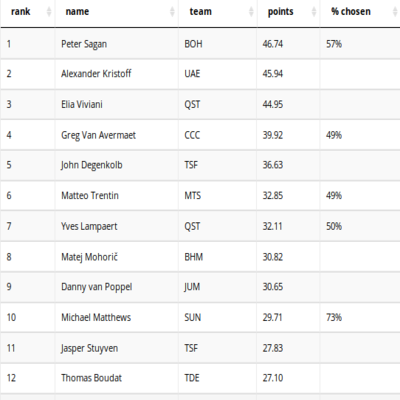The width and height of the screenshot is (400, 400).
Task: Click Michael Matthews' 73% chosen cell
Action: 334,317
